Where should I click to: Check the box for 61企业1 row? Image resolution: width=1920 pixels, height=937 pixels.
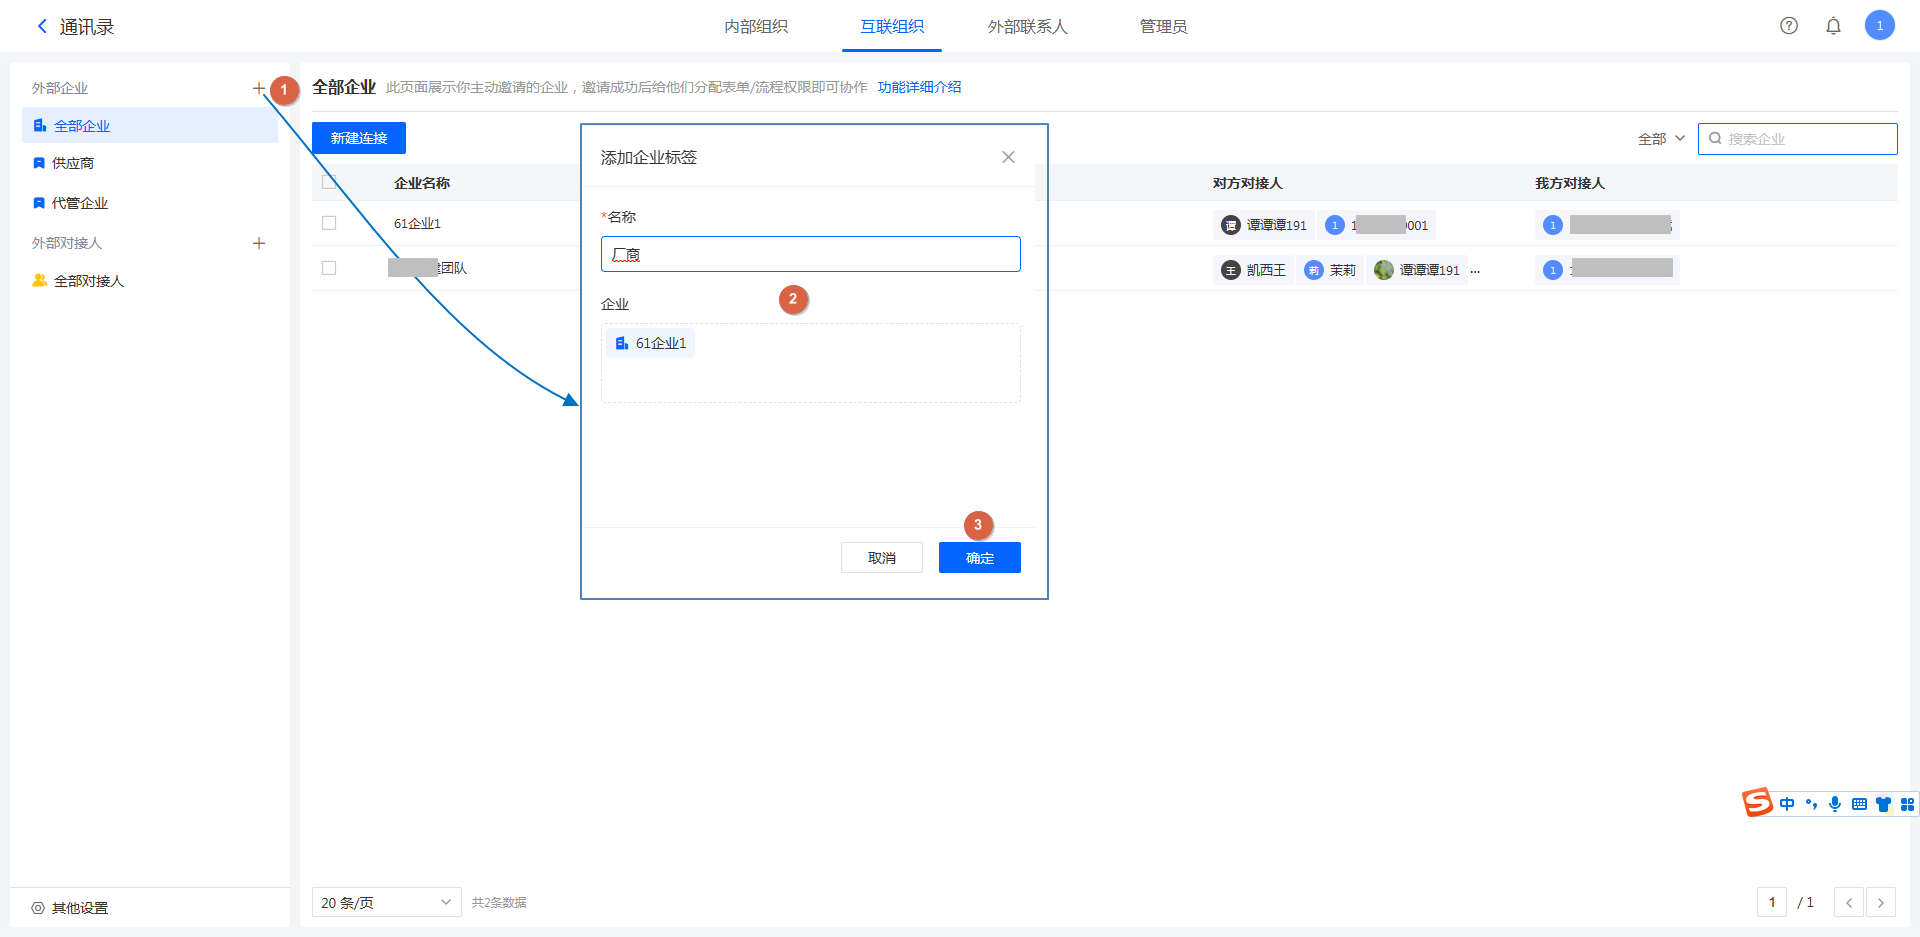pos(329,223)
